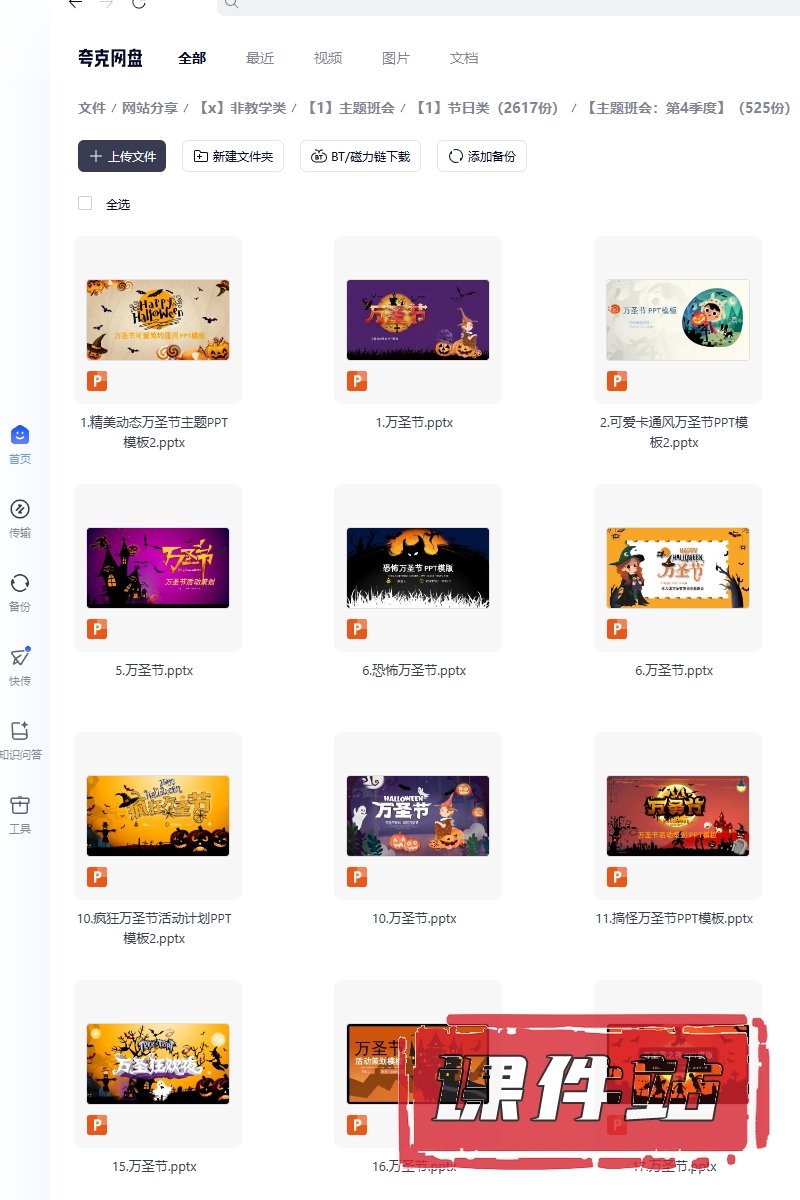
Task: Open the 首页 home sidebar icon
Action: pos(20,435)
